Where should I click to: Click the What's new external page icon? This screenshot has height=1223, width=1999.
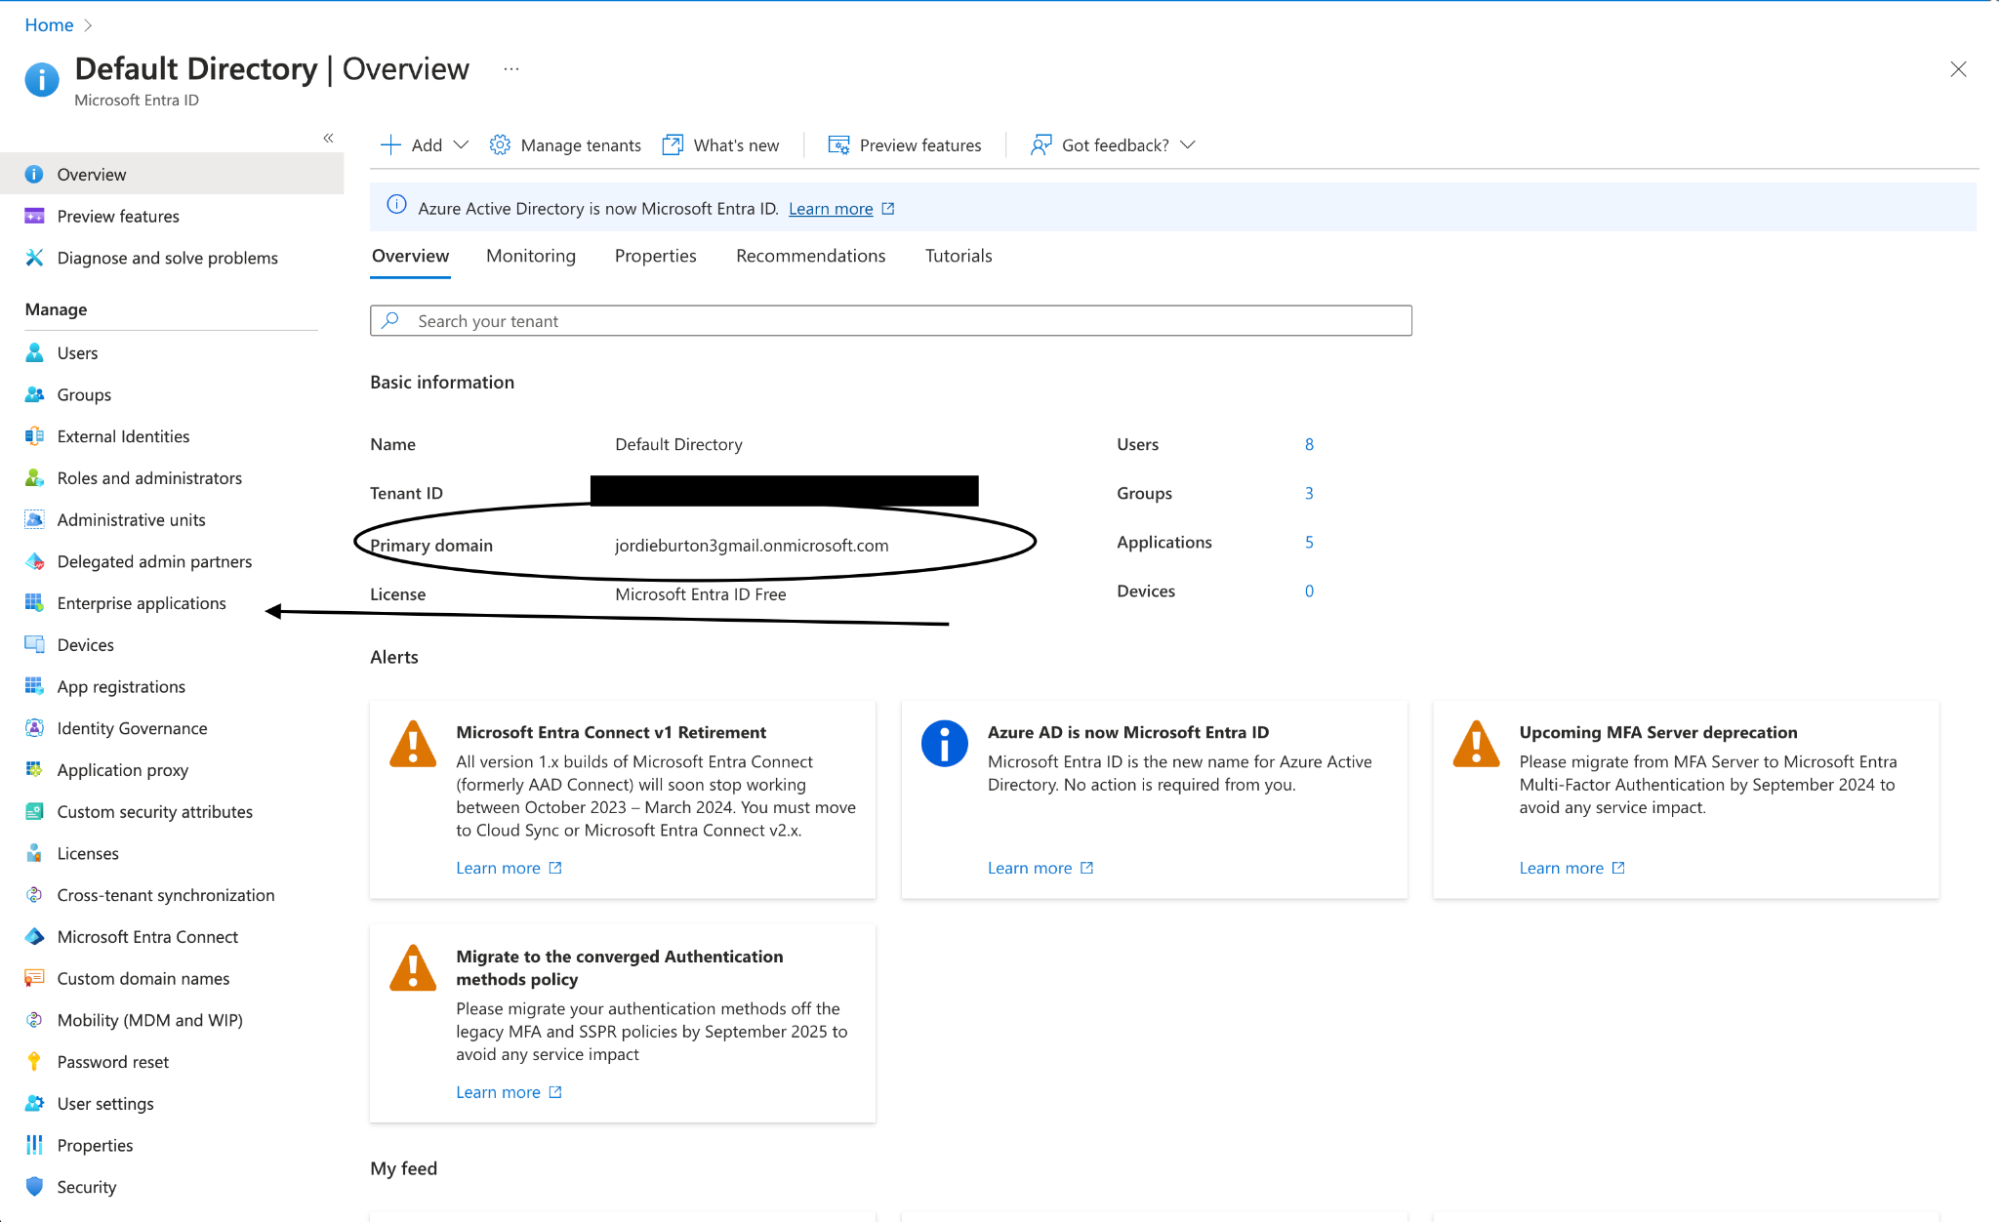click(x=673, y=145)
